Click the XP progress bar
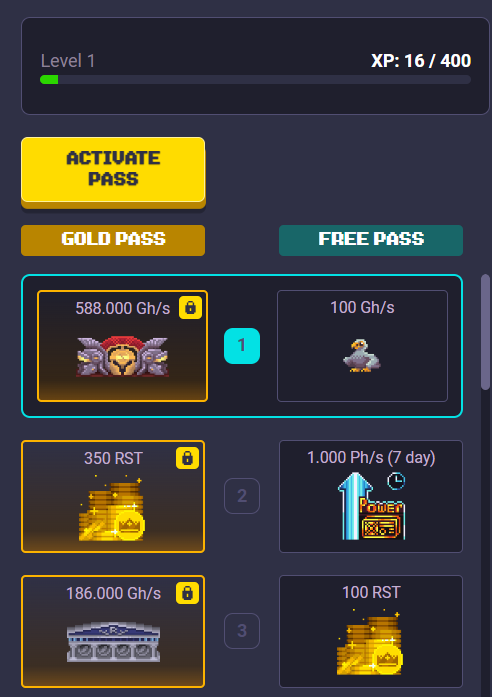The width and height of the screenshot is (492, 697). click(256, 80)
